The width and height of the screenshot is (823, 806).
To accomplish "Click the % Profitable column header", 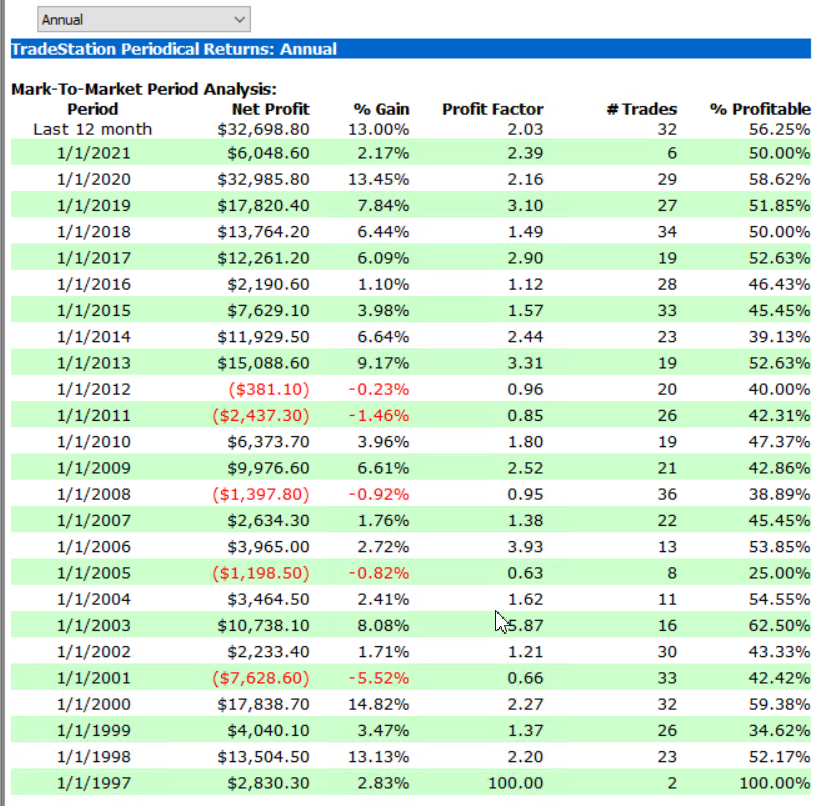I will [760, 109].
